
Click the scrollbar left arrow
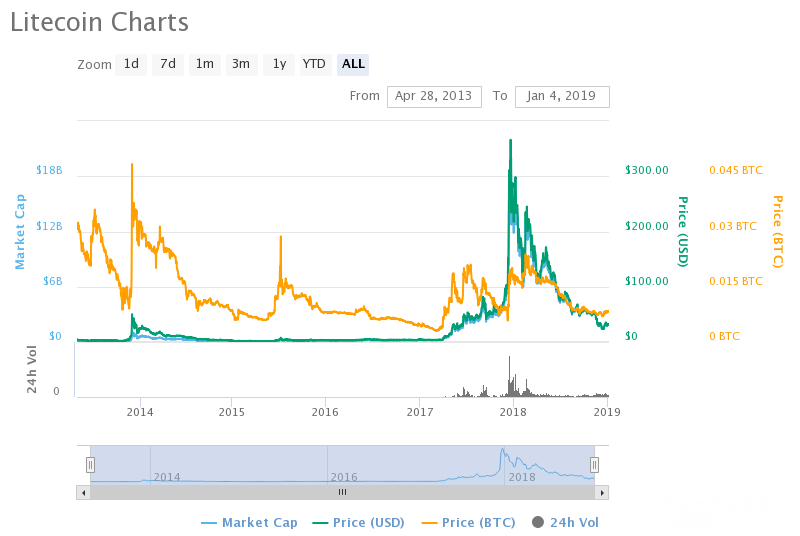tap(83, 492)
